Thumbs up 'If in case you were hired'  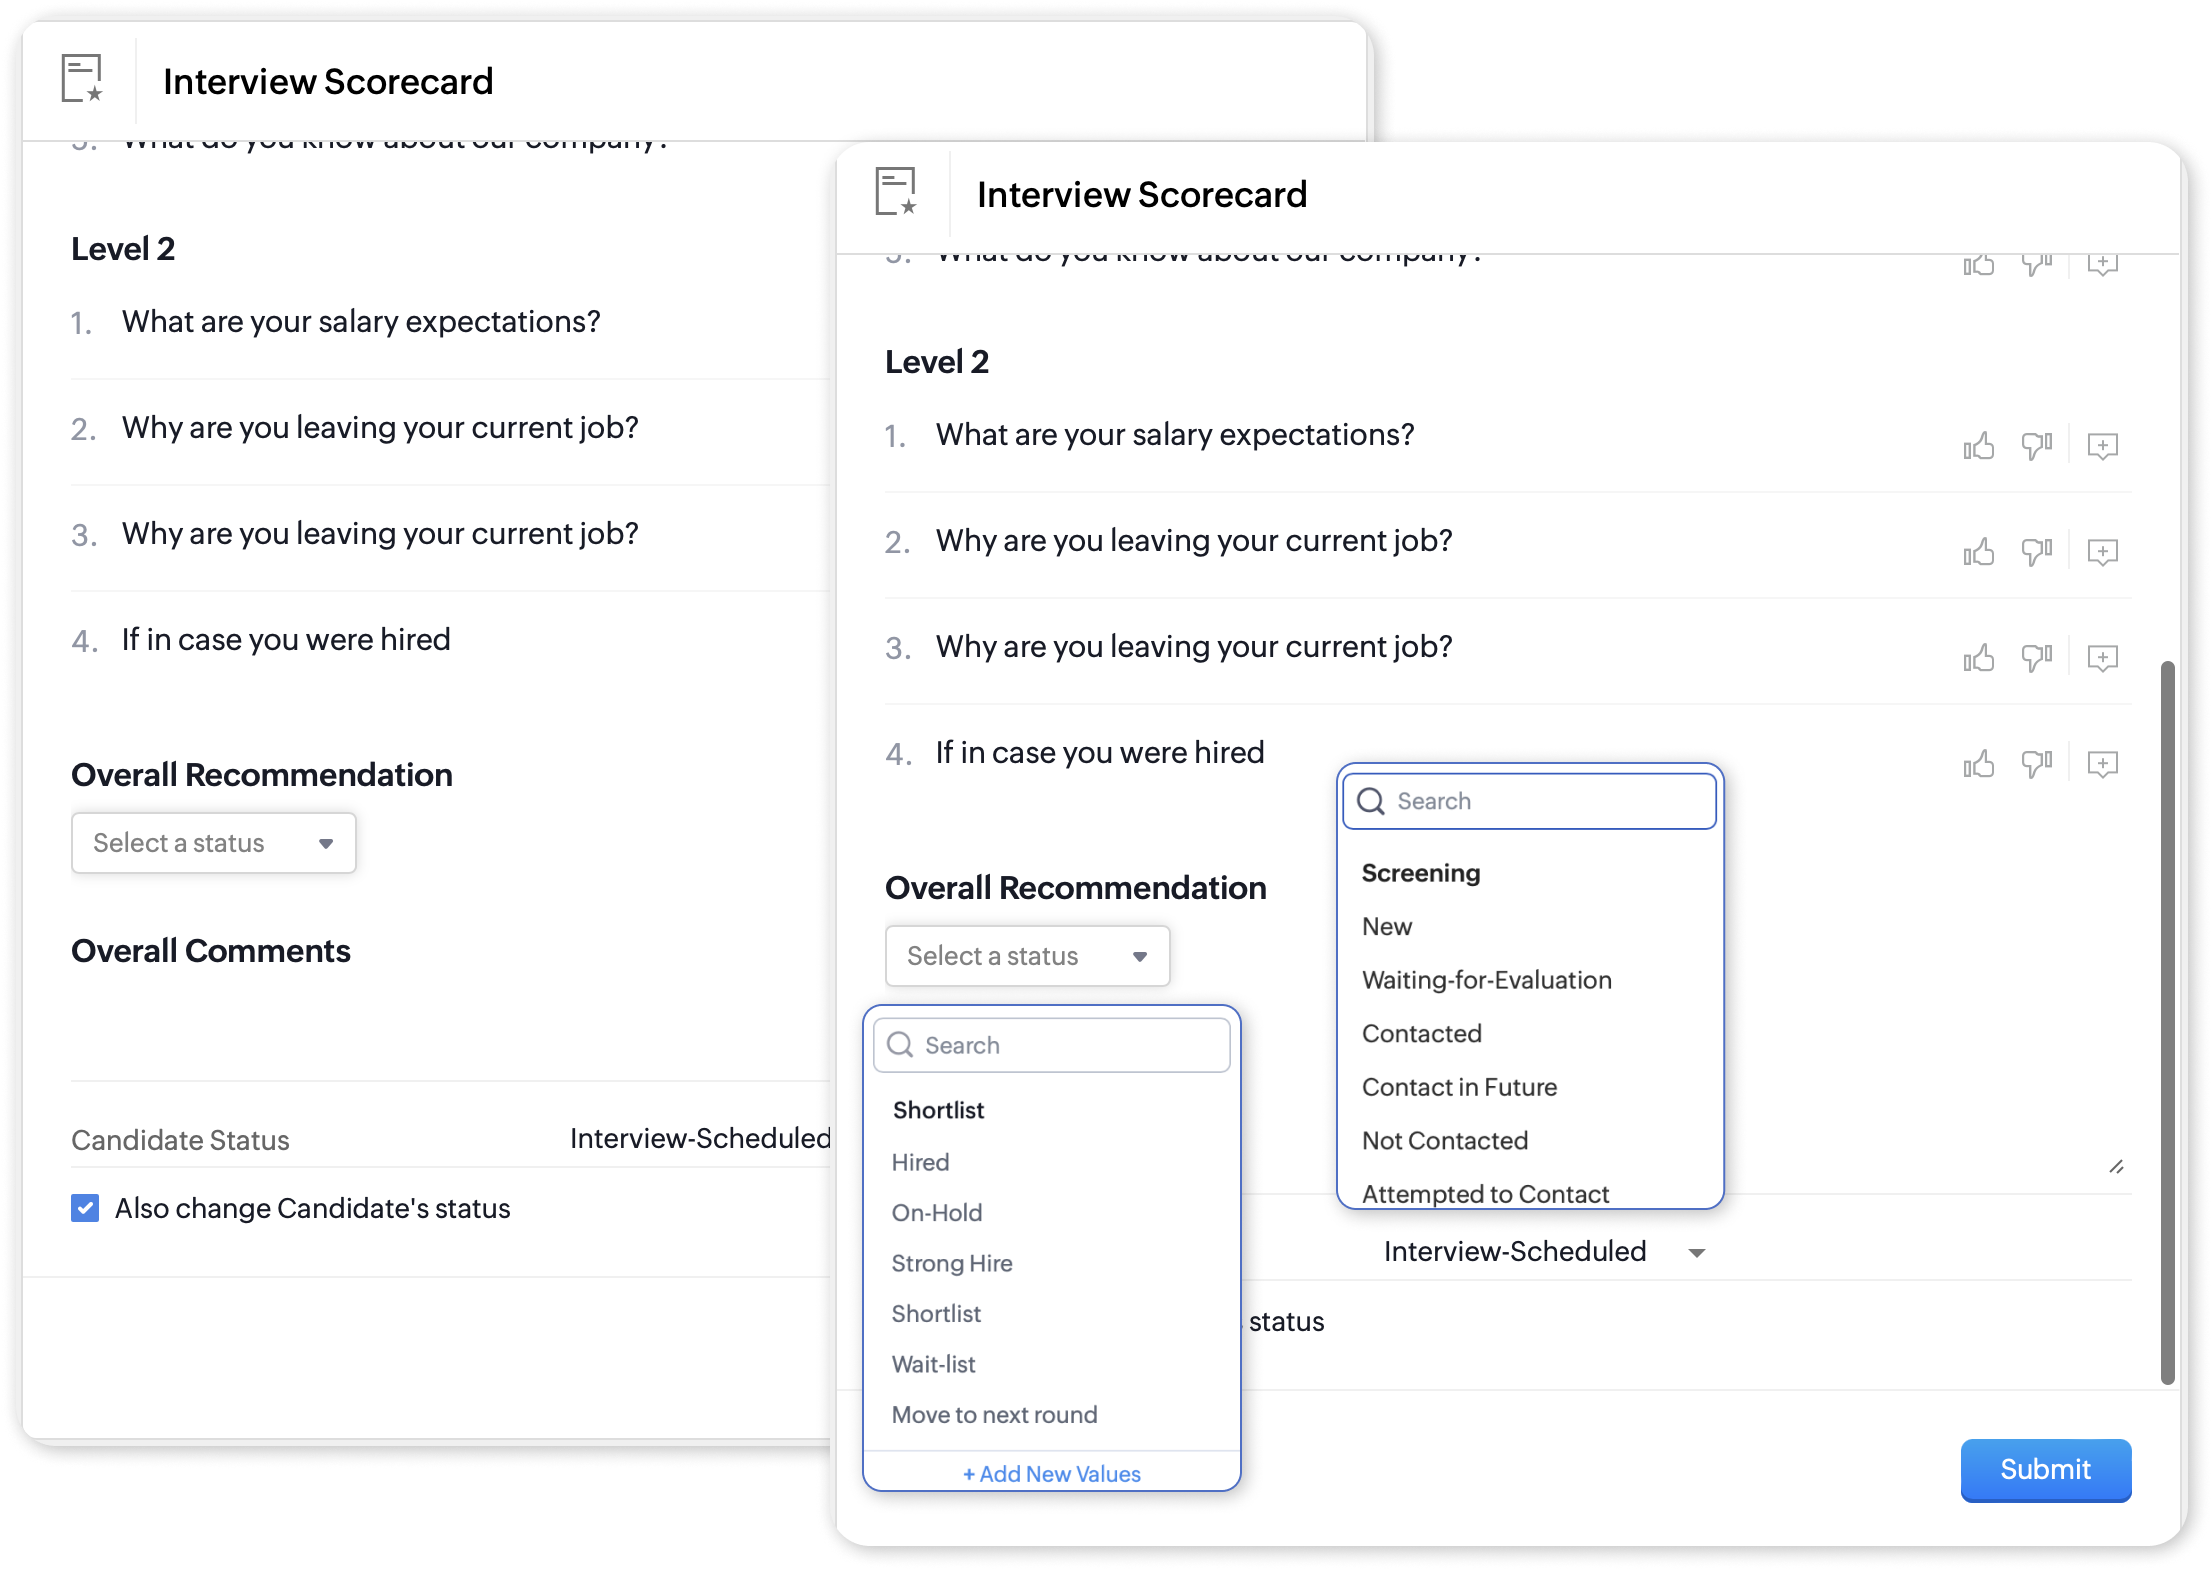(x=1978, y=765)
